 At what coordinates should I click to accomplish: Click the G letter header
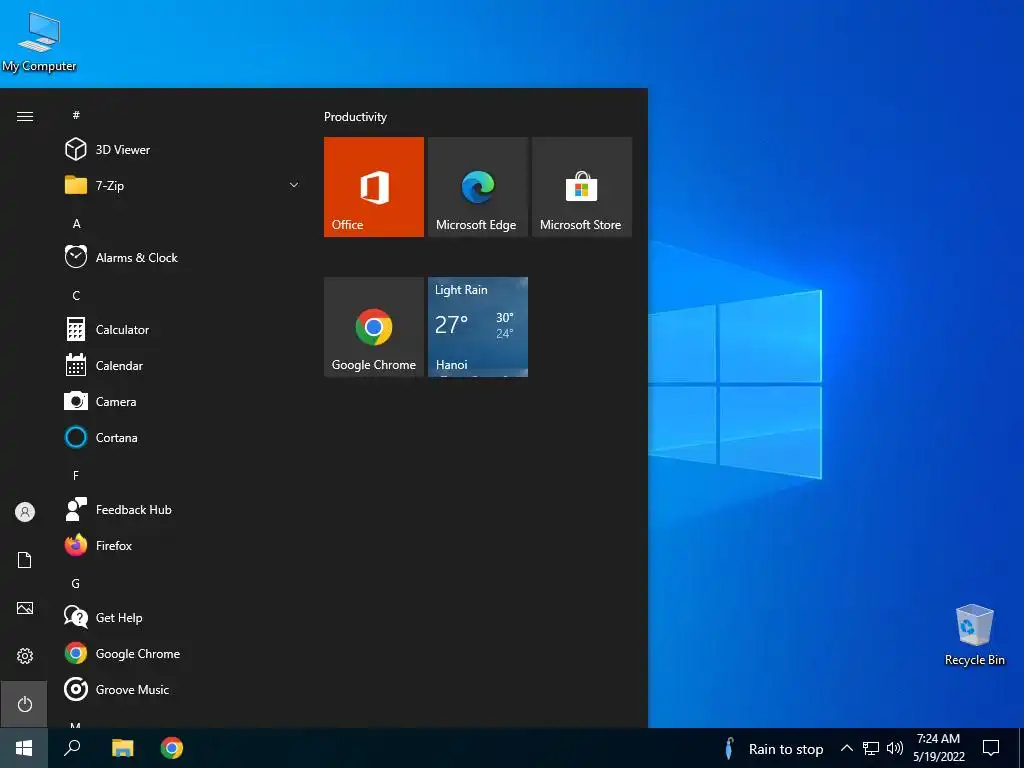point(76,583)
